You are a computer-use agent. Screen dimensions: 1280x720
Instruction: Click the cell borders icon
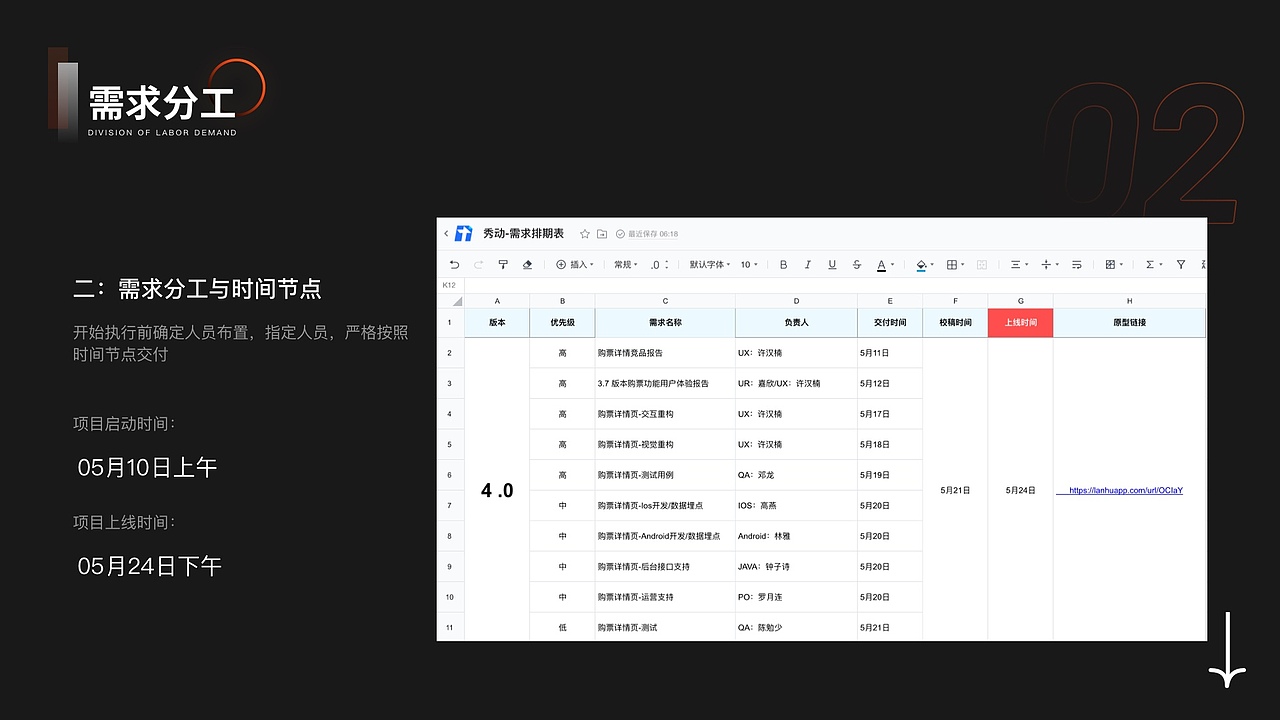coord(952,264)
